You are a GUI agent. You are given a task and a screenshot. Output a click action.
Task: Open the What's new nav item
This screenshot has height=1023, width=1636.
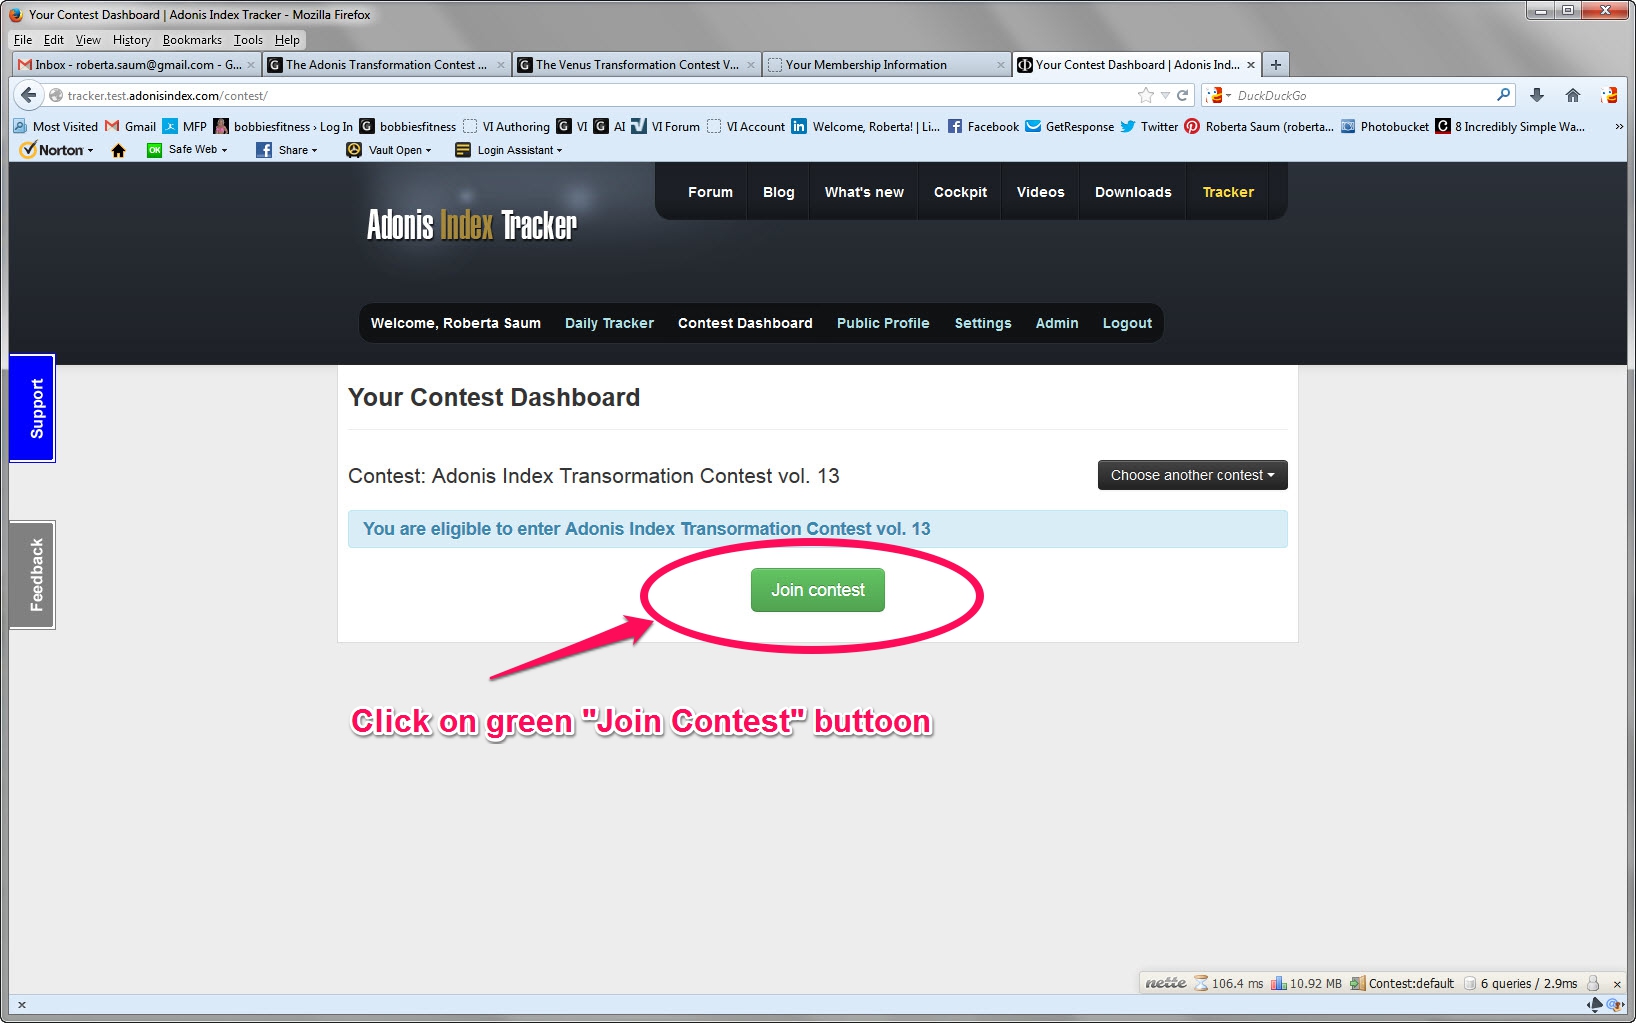pos(864,192)
